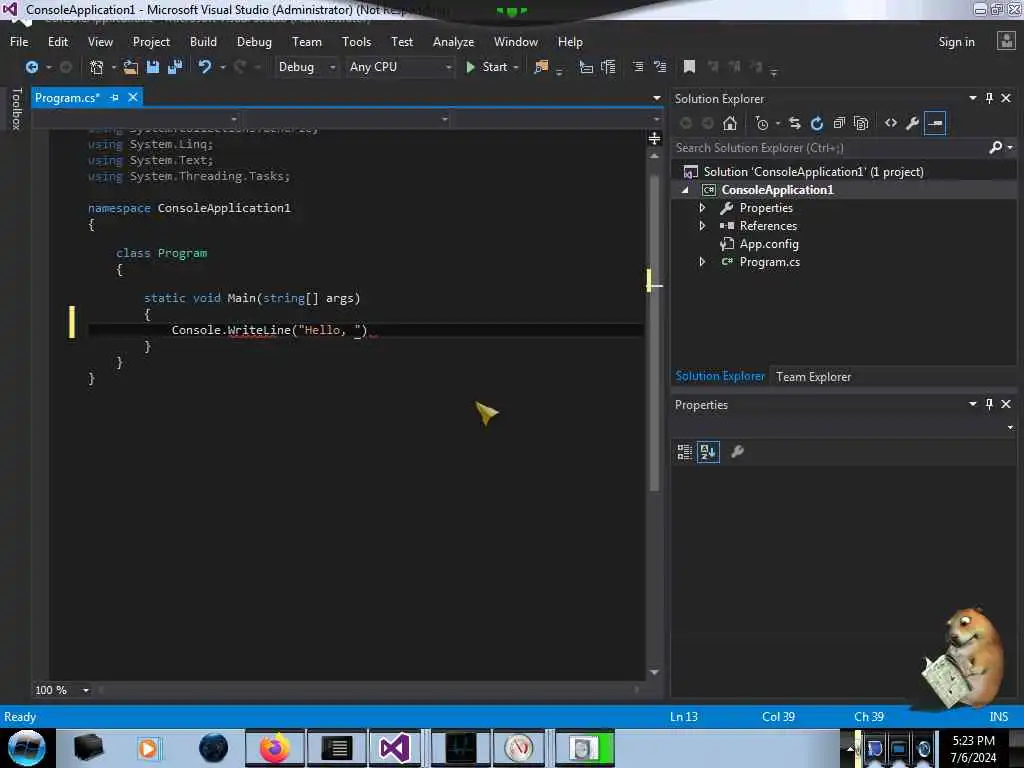This screenshot has width=1024, height=768.
Task: Open the File menu
Action: pos(19,42)
